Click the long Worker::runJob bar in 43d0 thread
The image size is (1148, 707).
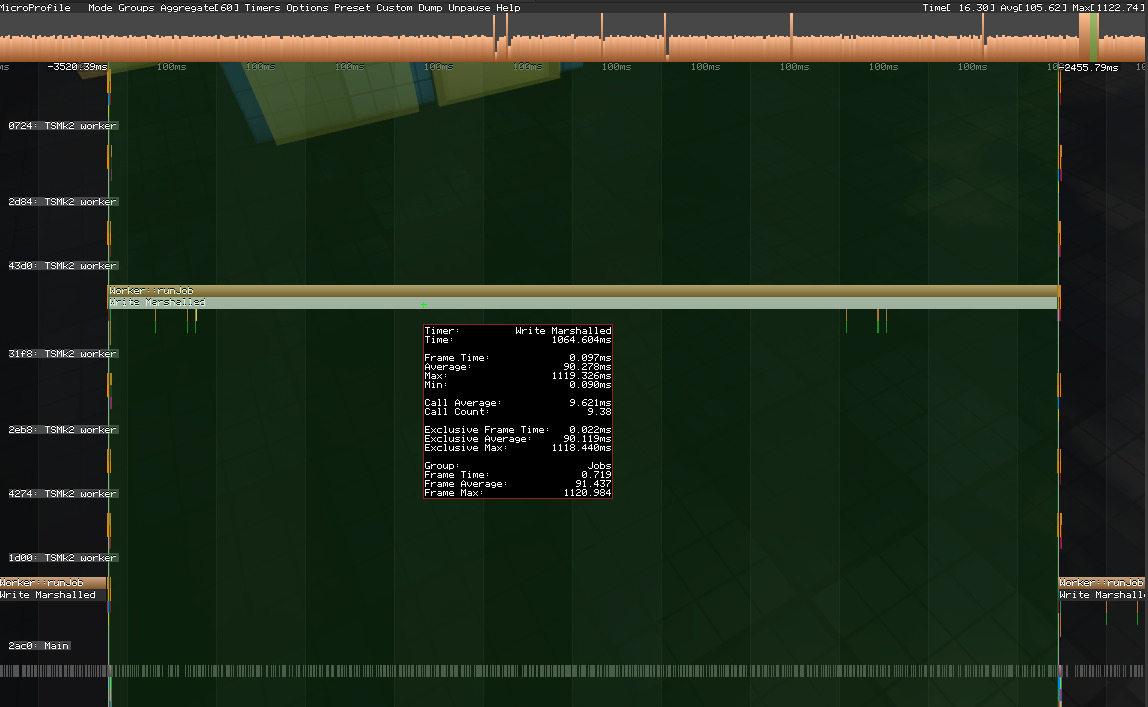pyautogui.click(x=584, y=291)
